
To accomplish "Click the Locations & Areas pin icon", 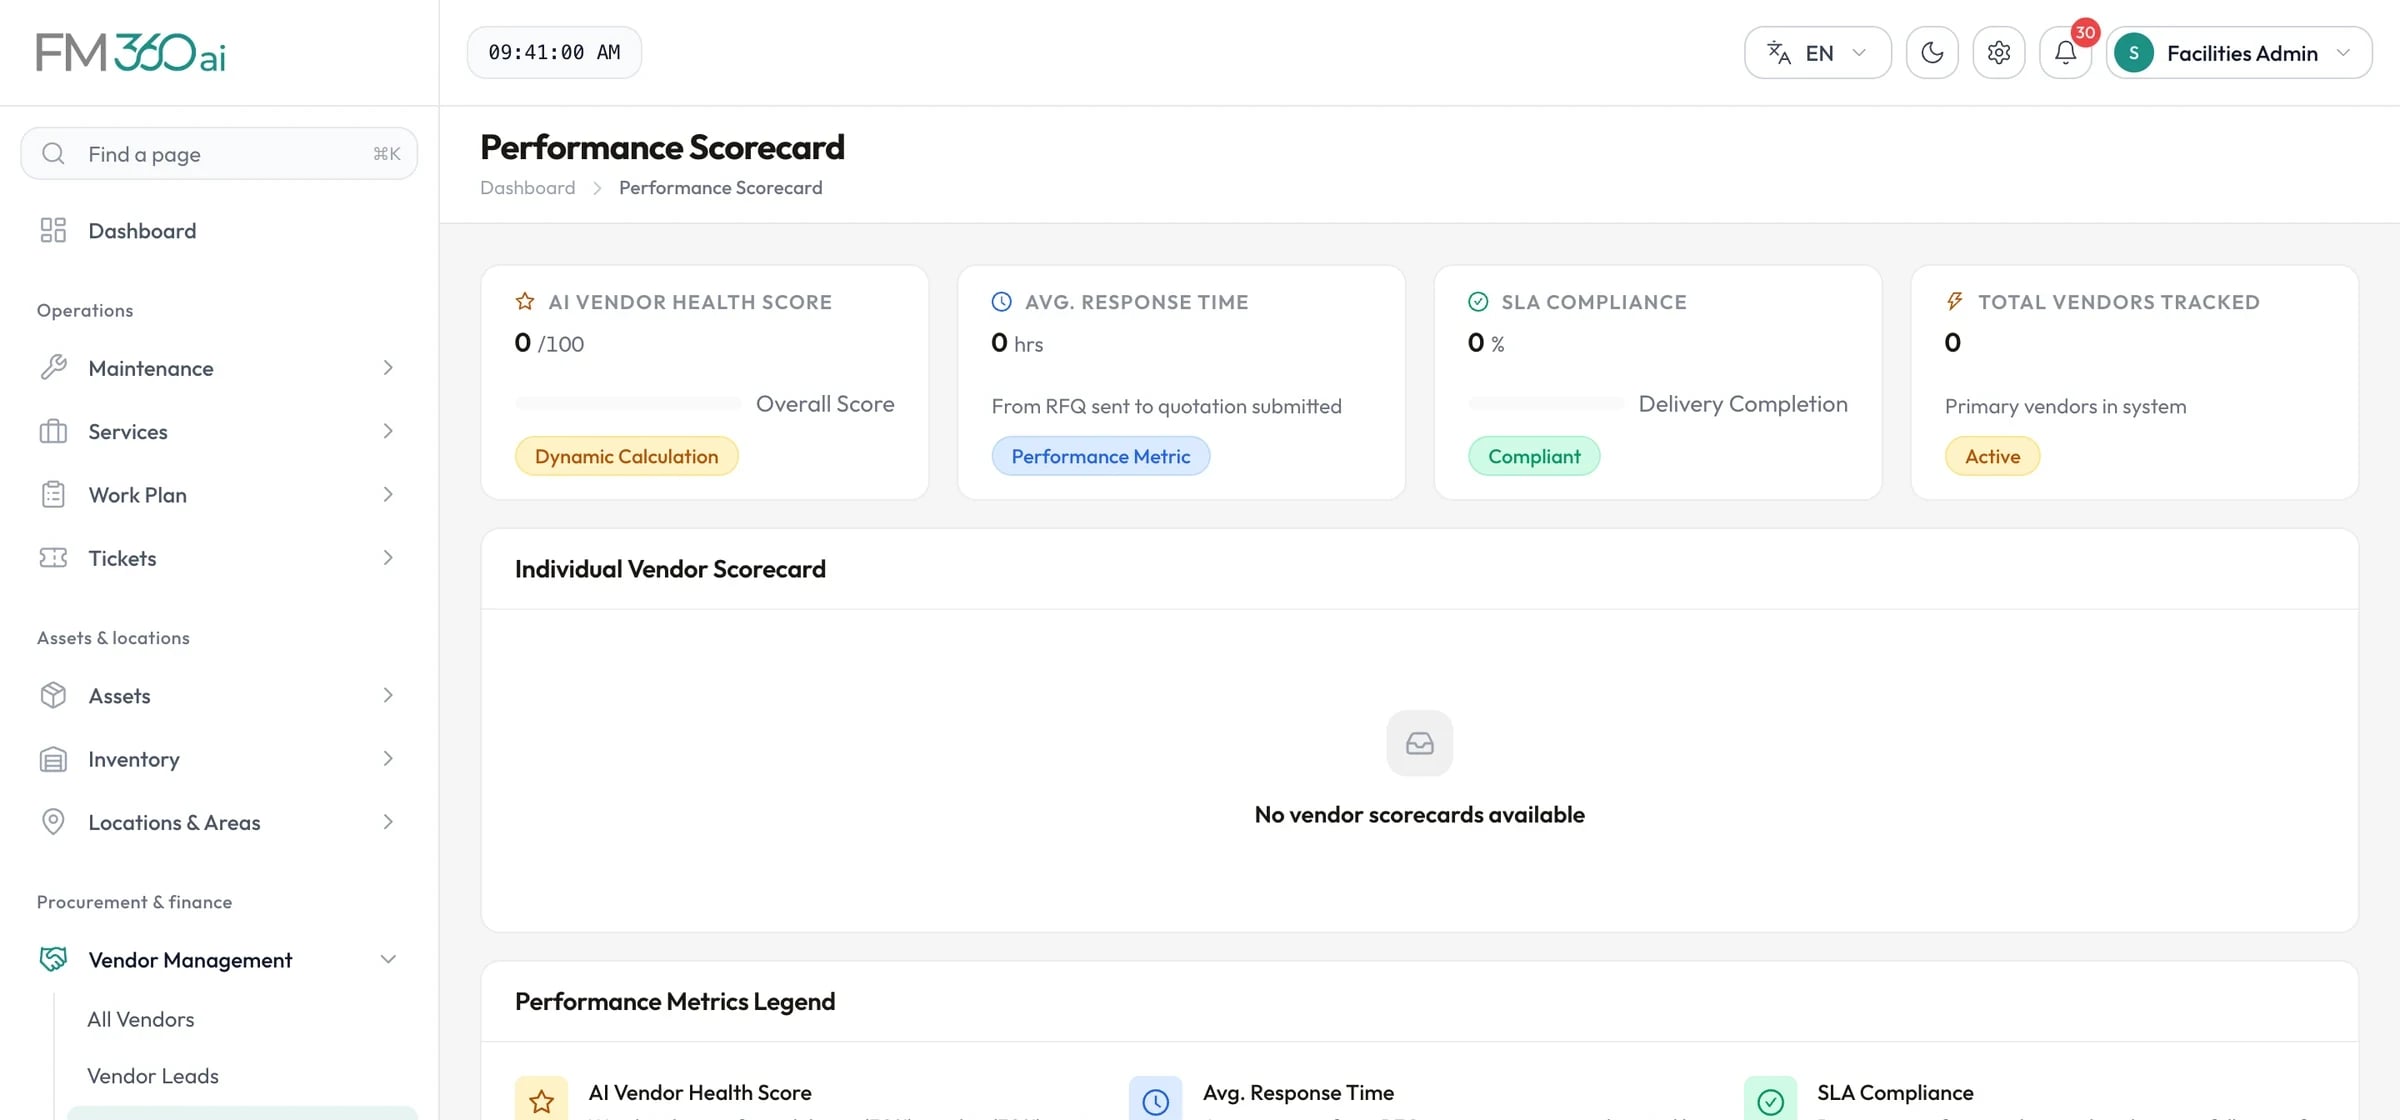I will 53,821.
